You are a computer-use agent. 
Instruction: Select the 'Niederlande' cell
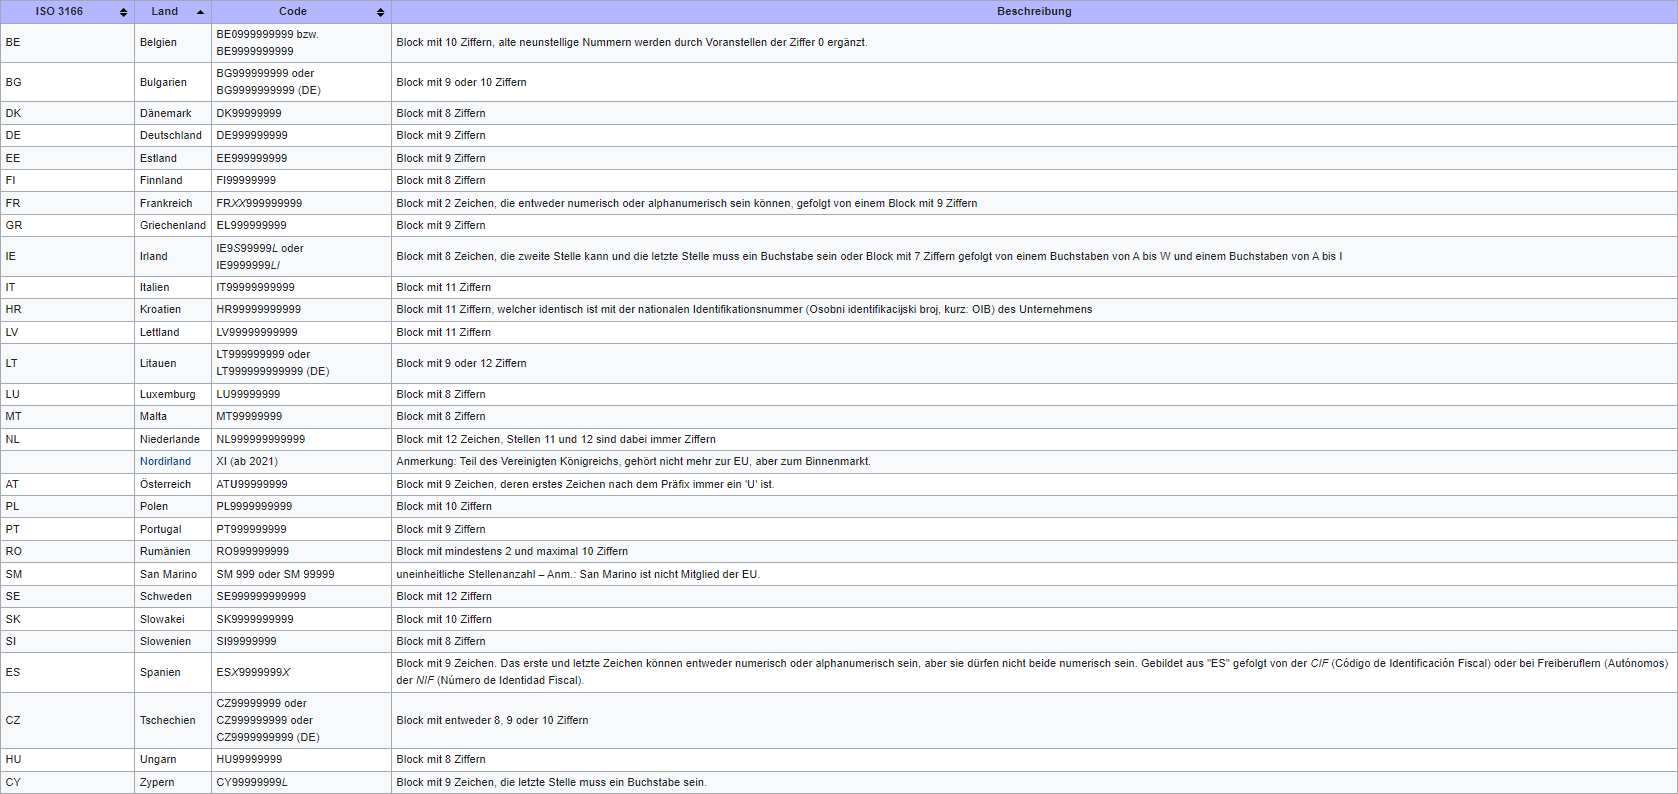173,439
